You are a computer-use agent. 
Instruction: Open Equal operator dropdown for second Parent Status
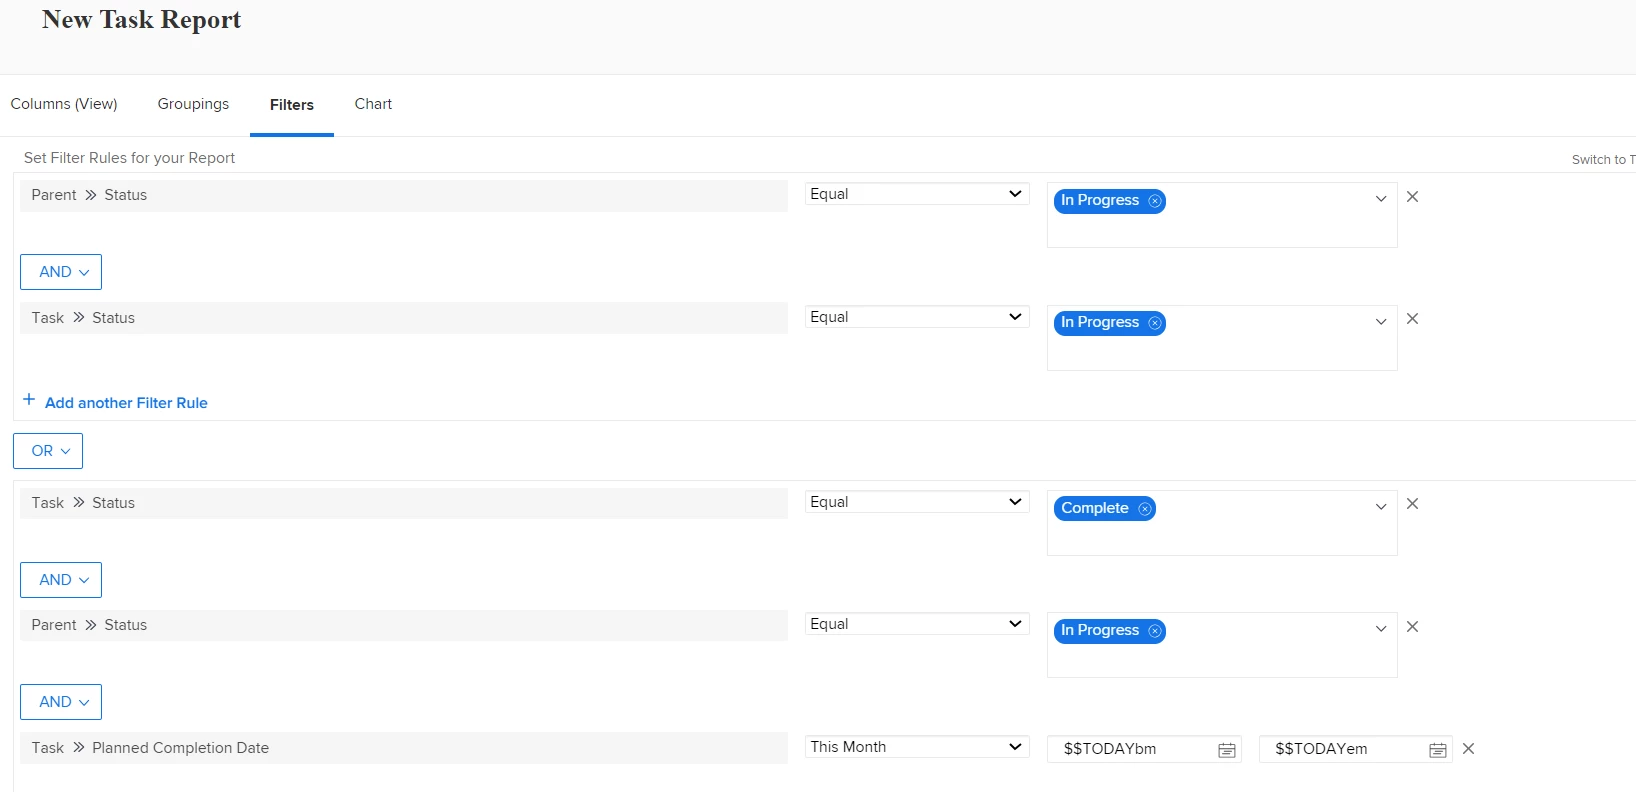point(917,624)
